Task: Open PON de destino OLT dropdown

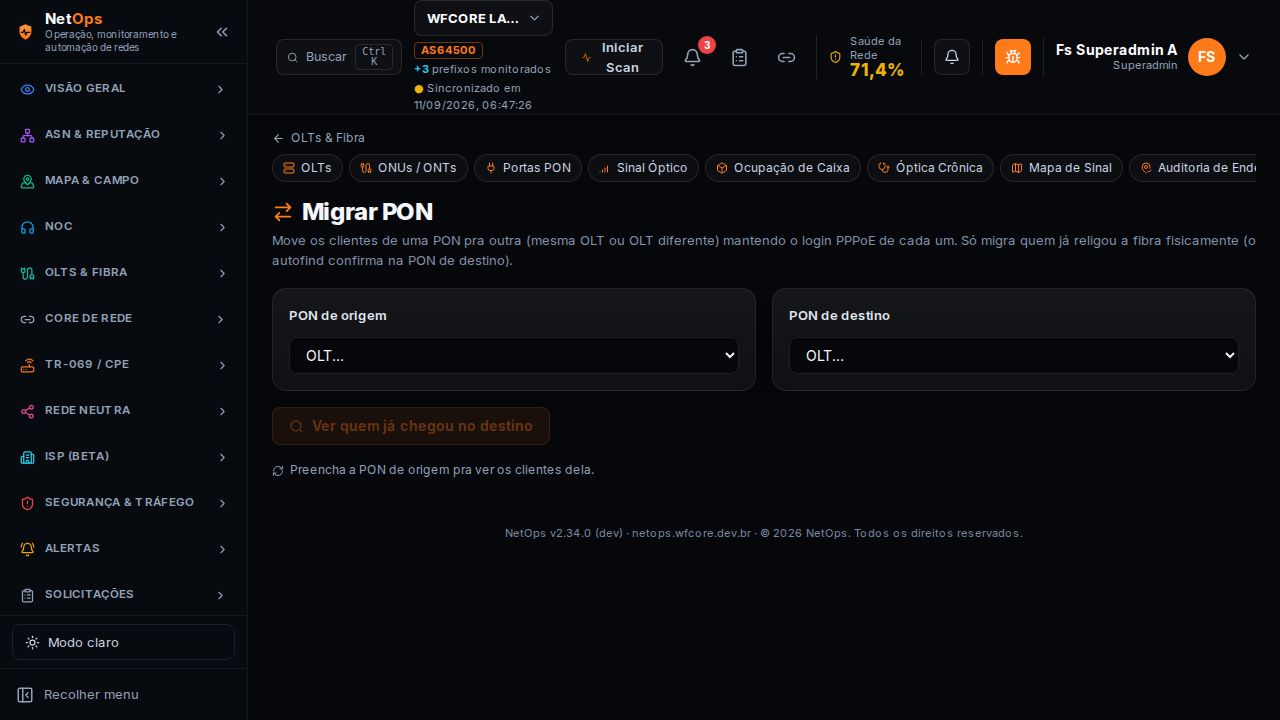Action: [x=1014, y=355]
